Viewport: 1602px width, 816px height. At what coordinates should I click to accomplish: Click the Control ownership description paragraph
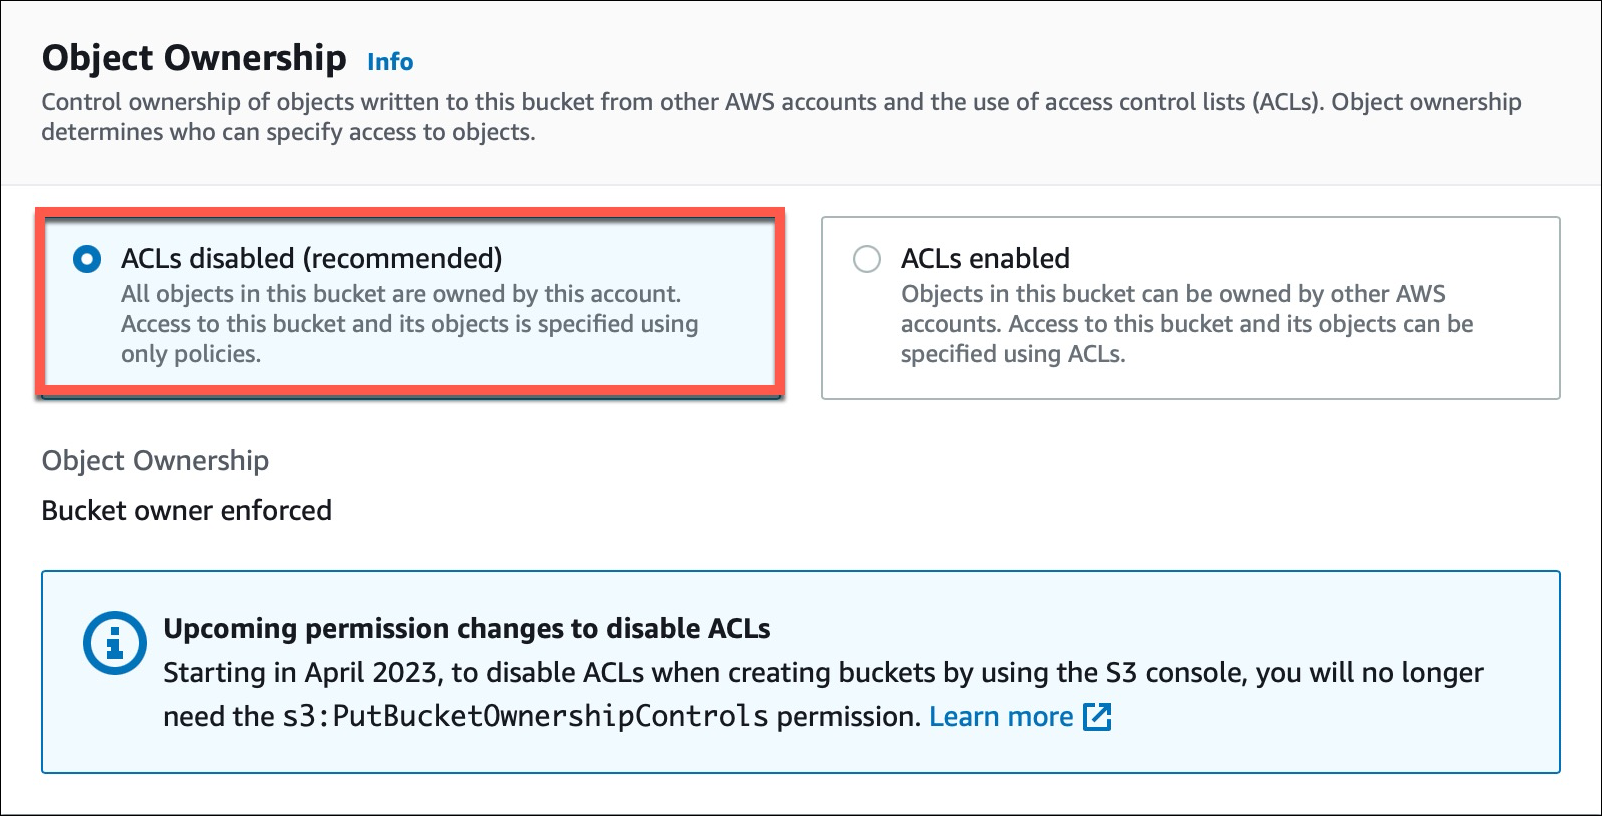click(781, 117)
